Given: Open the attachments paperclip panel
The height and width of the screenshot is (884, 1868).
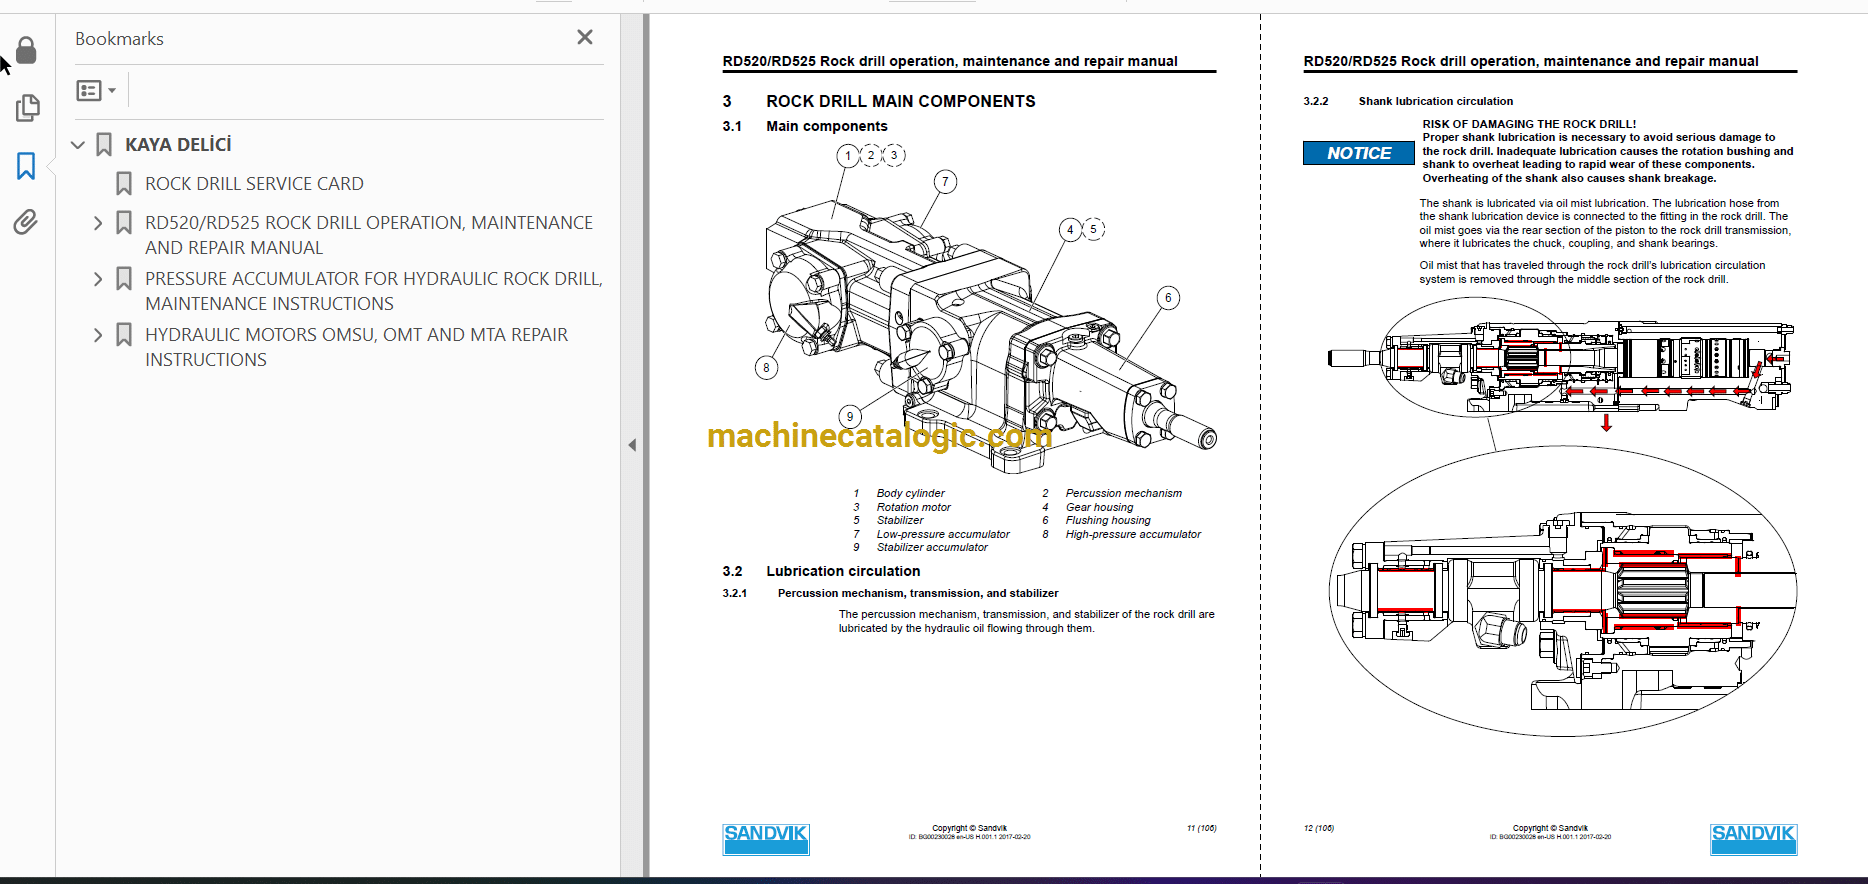Looking at the screenshot, I should tap(26, 222).
